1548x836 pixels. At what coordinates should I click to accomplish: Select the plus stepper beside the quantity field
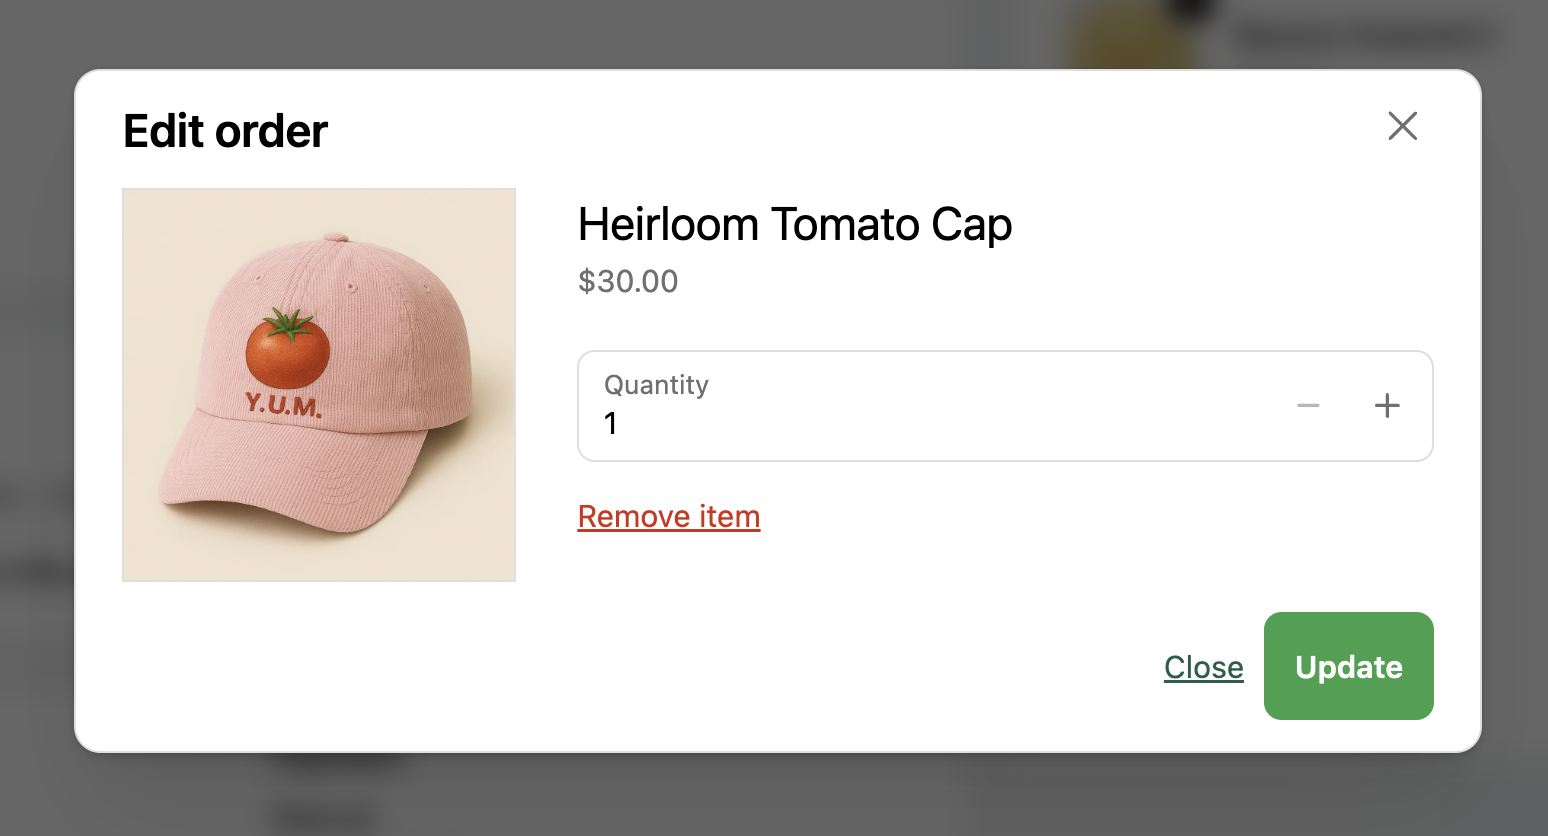[1387, 405]
